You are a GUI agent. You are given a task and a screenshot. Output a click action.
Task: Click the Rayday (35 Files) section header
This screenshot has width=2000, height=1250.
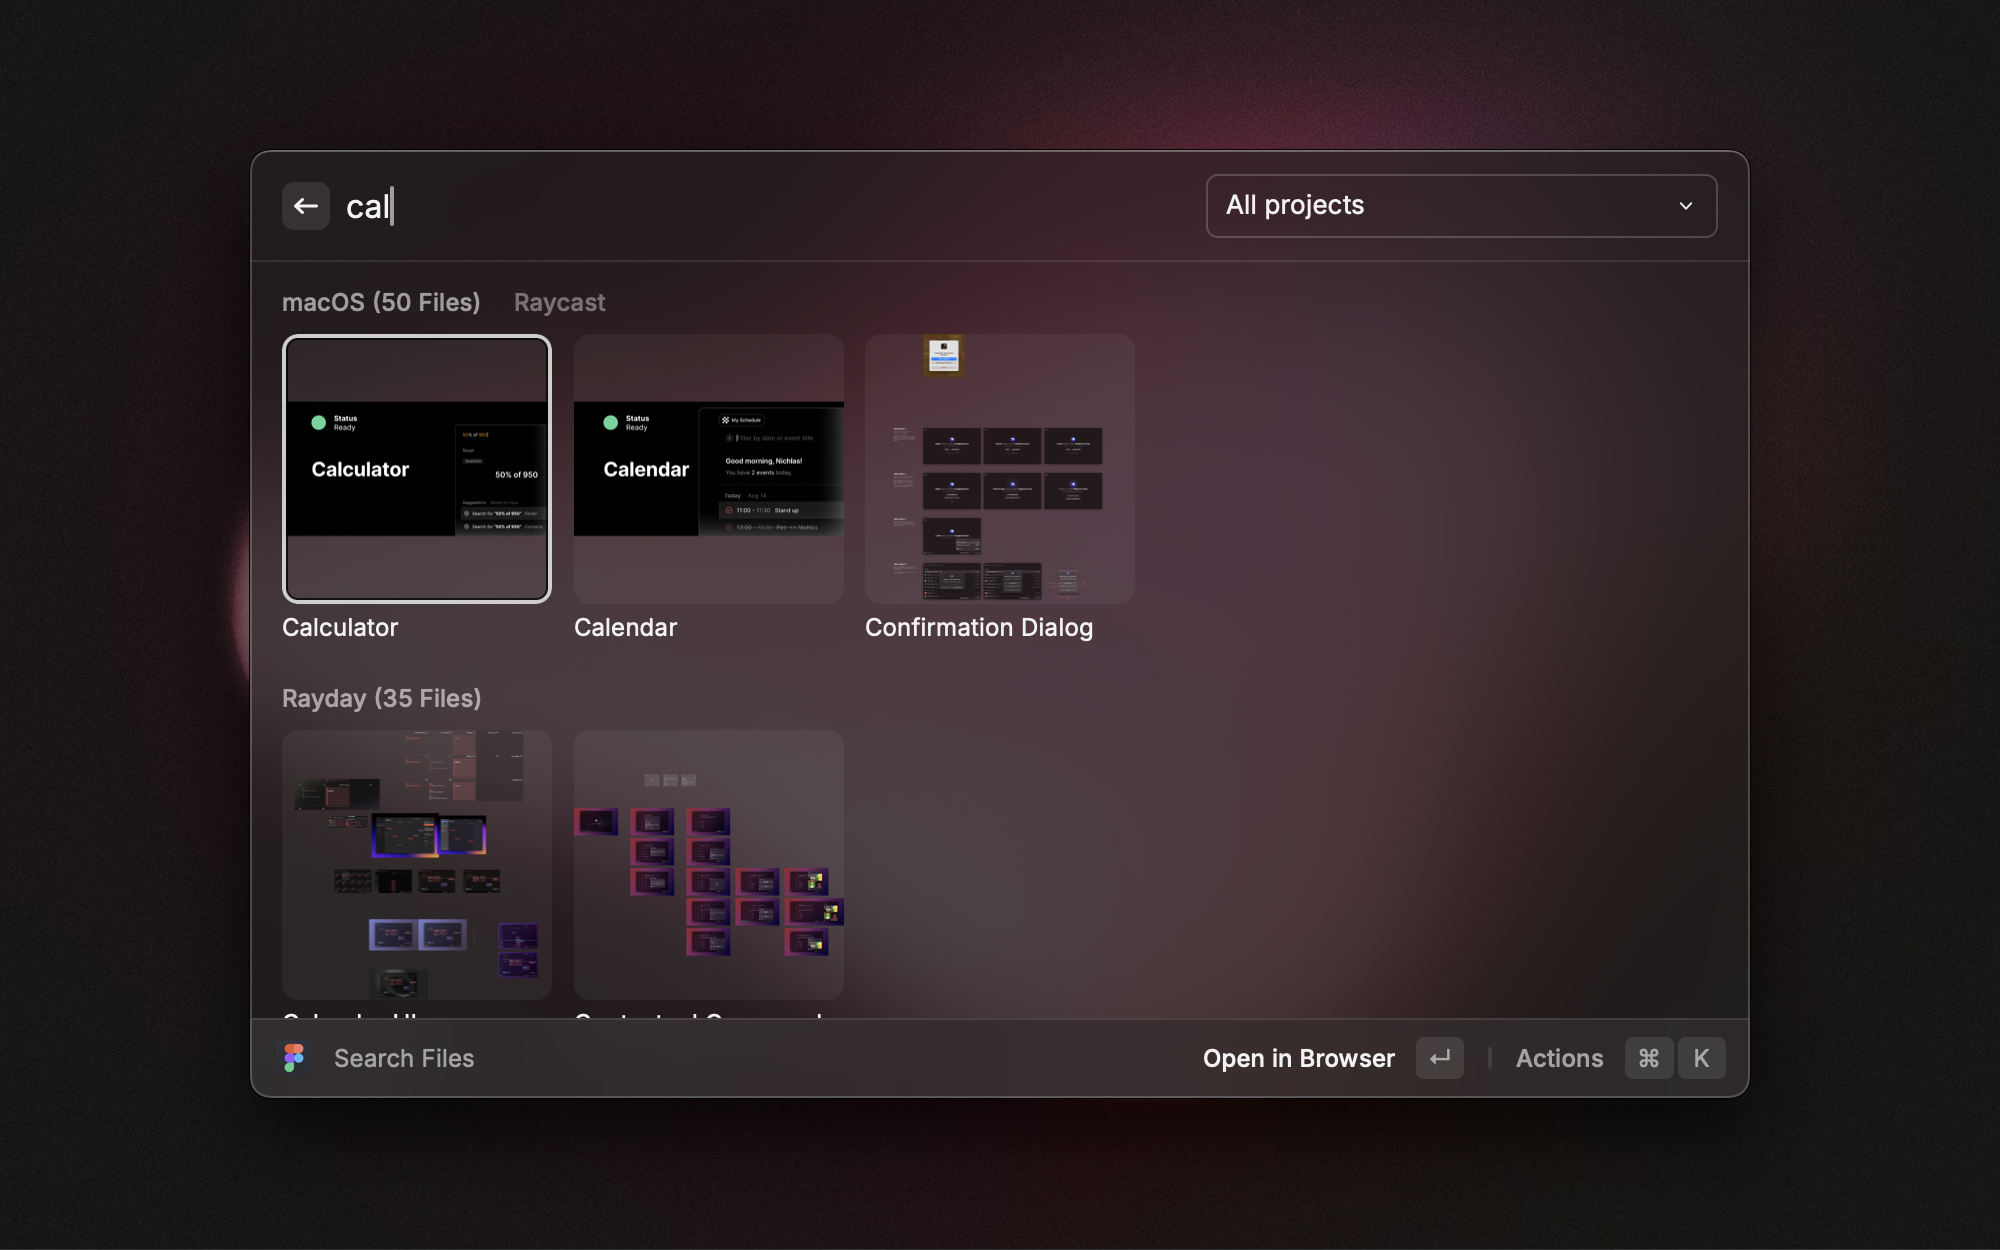381,698
